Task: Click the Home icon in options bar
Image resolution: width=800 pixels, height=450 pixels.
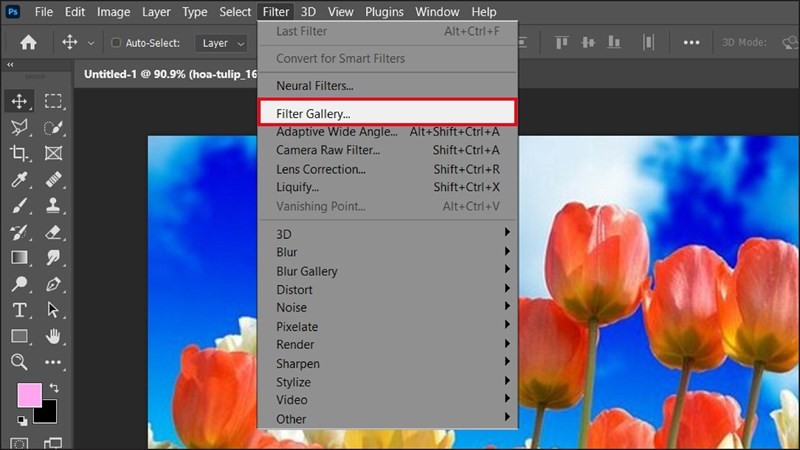Action: [29, 42]
